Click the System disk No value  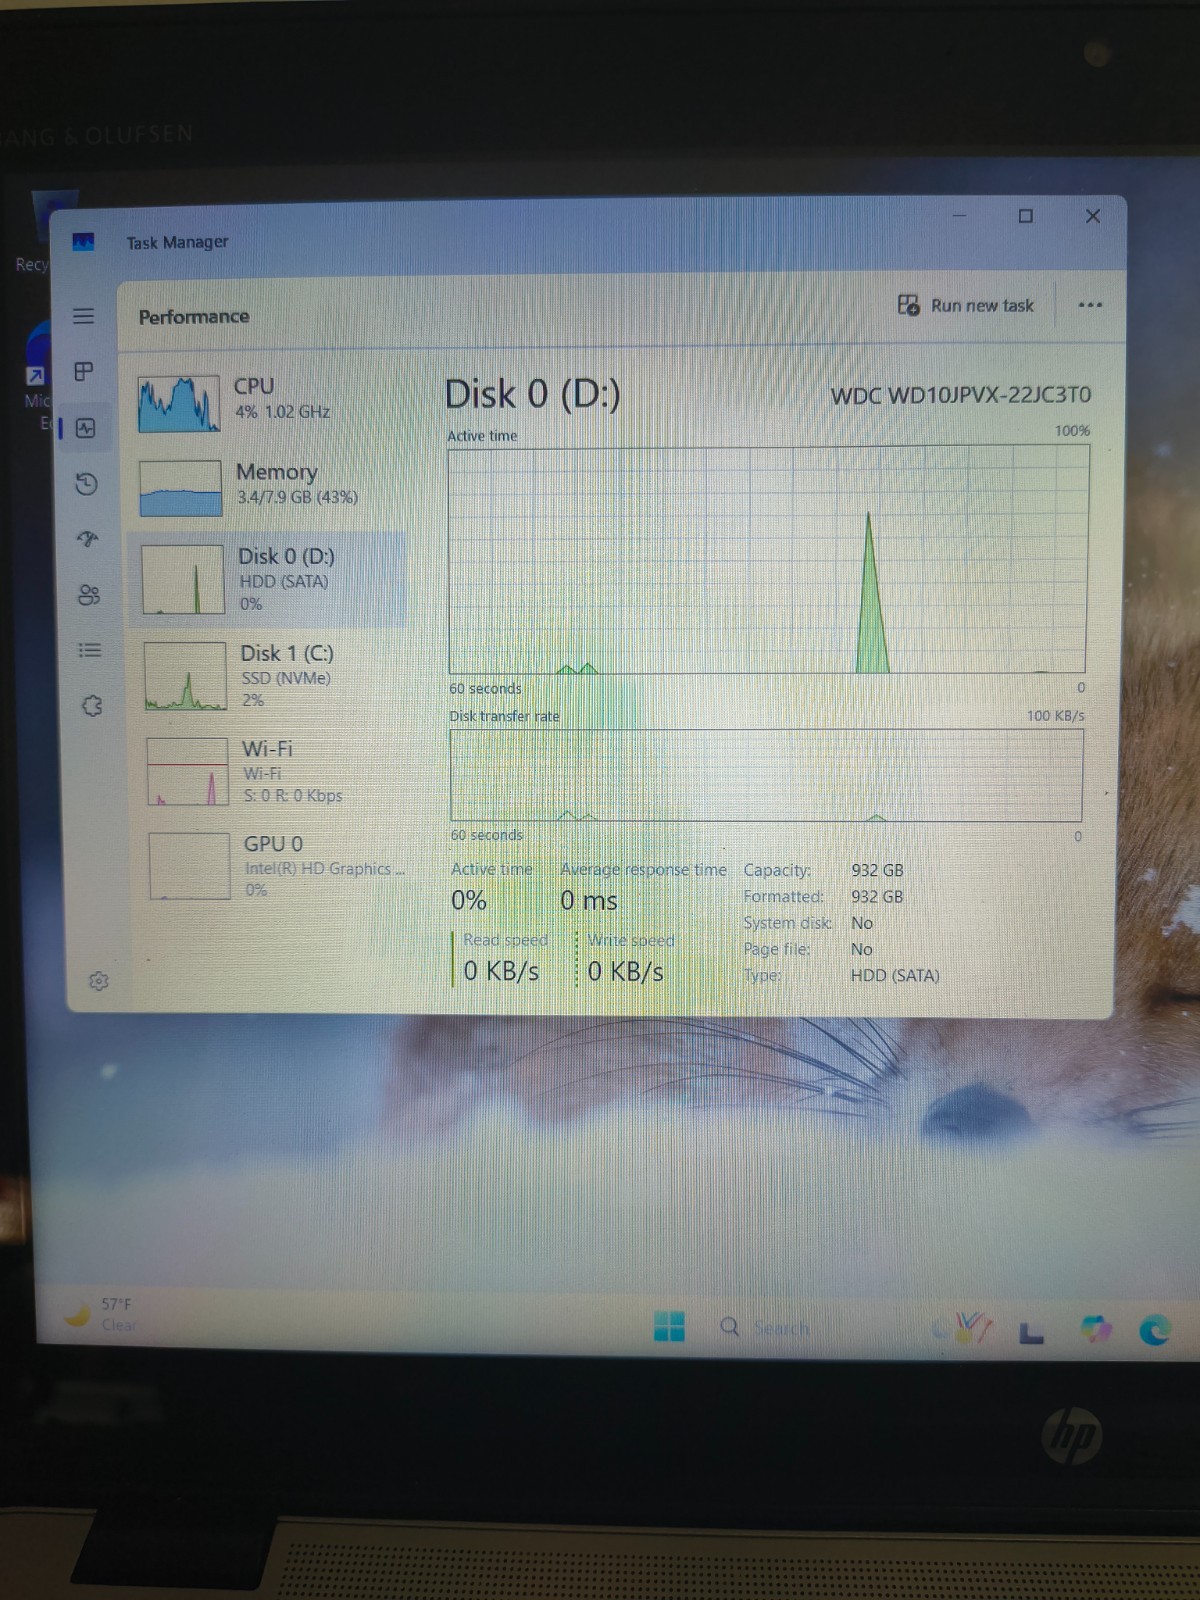pos(862,923)
